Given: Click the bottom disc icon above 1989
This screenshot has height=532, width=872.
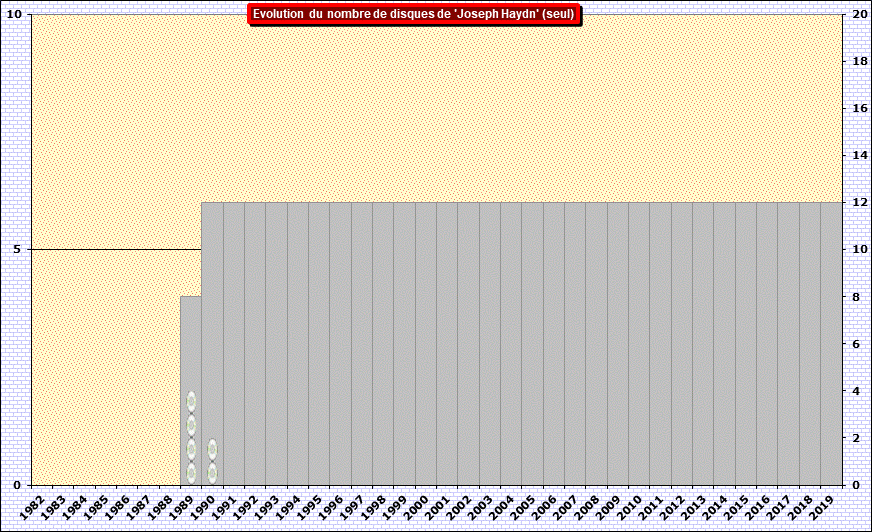Looking at the screenshot, I should [x=191, y=473].
